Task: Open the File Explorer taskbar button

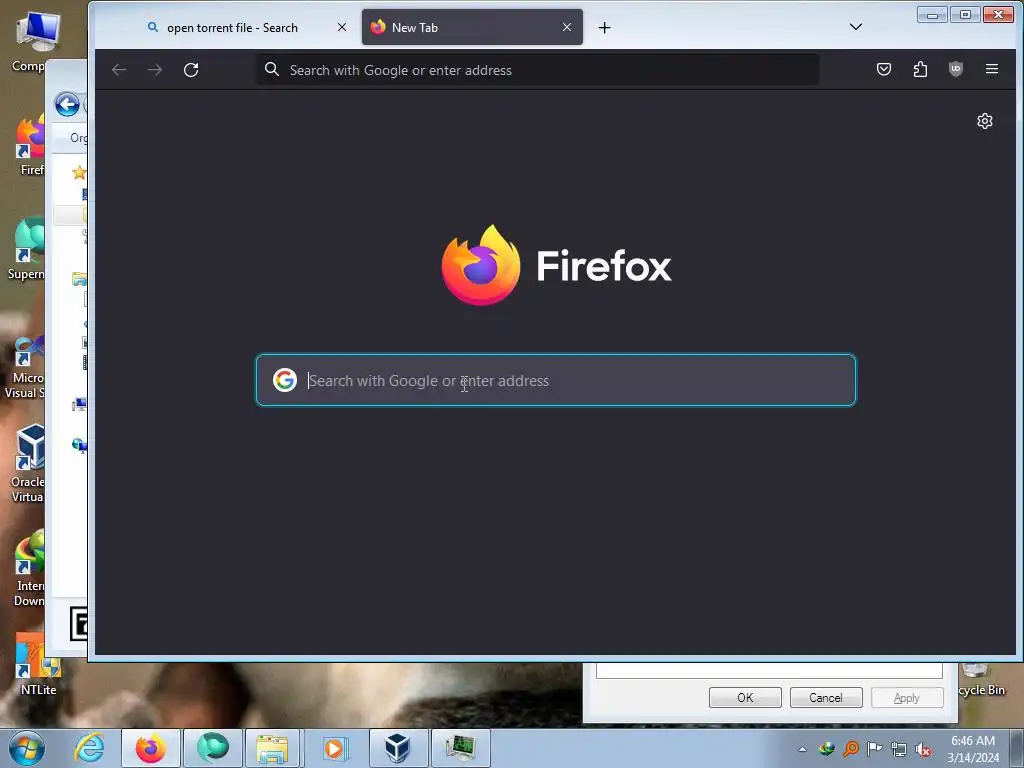Action: pos(273,748)
